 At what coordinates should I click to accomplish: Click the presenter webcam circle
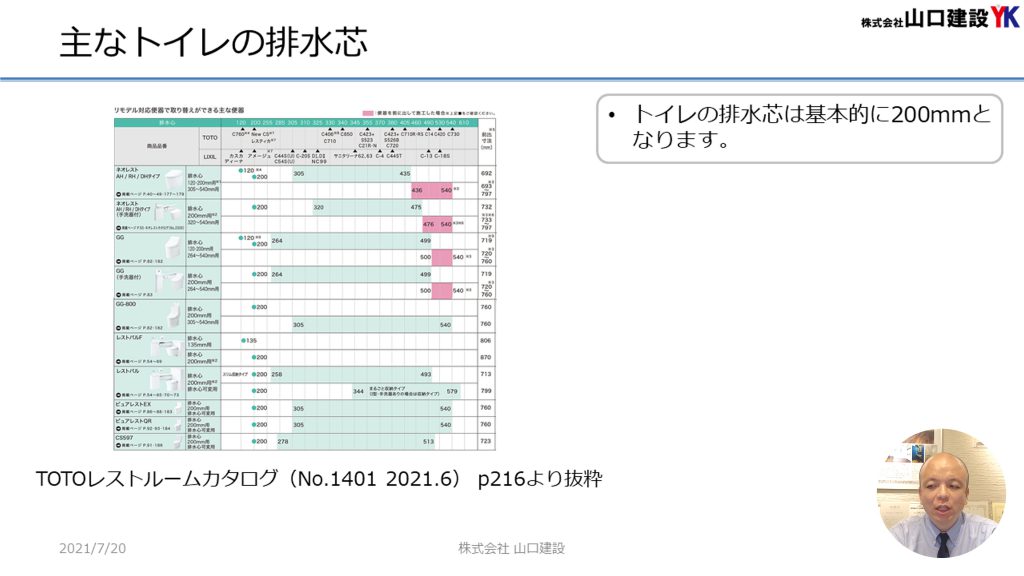[x=941, y=493]
